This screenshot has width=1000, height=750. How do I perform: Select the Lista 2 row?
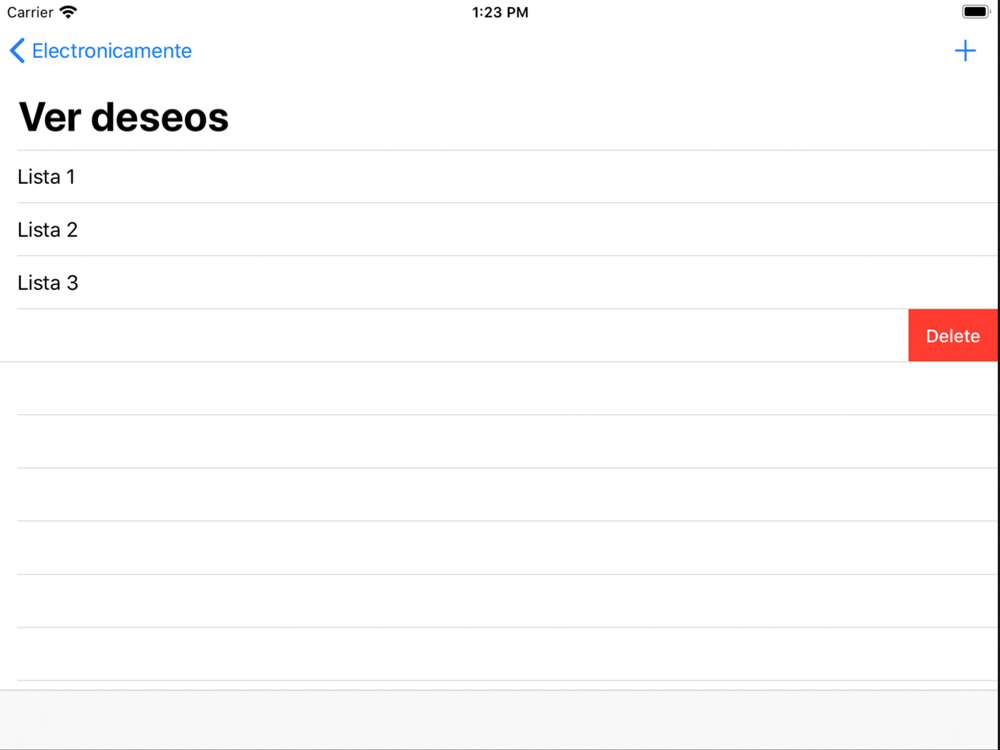(500, 230)
